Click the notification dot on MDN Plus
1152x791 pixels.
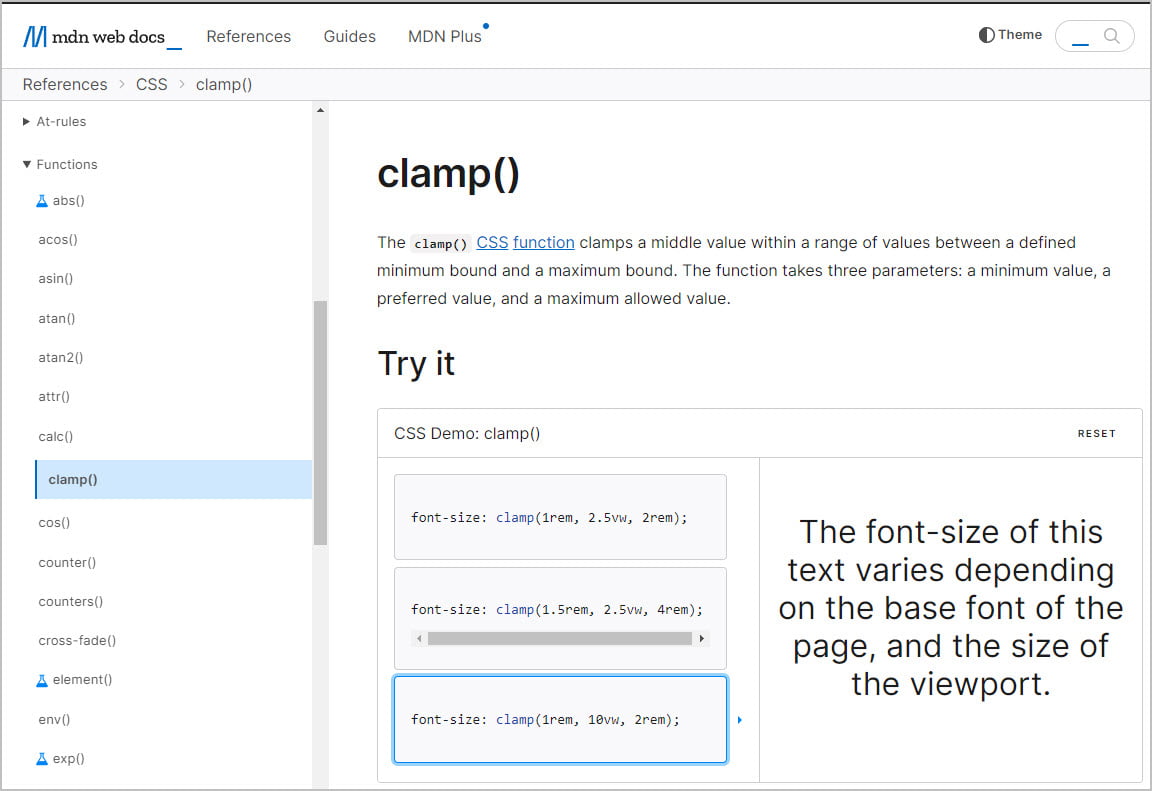486,24
